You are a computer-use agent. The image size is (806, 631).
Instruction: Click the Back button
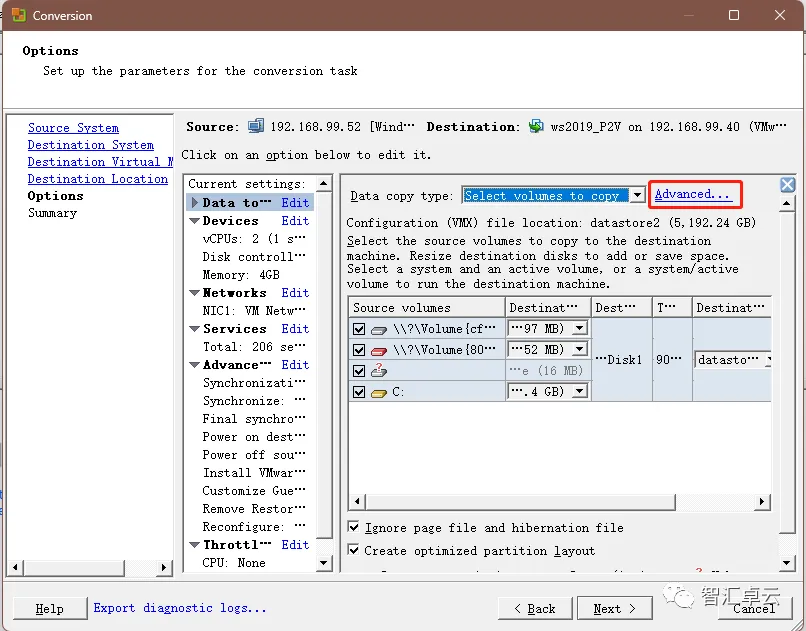(535, 608)
